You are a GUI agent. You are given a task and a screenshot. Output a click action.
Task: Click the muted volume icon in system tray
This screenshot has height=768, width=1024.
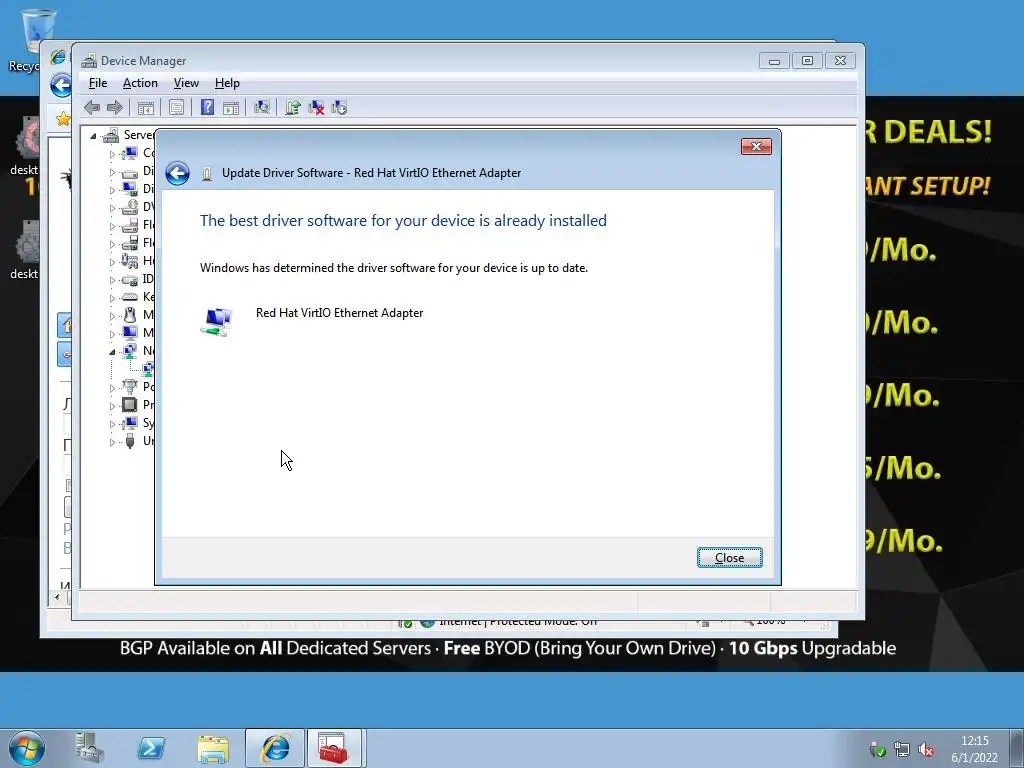pos(926,750)
